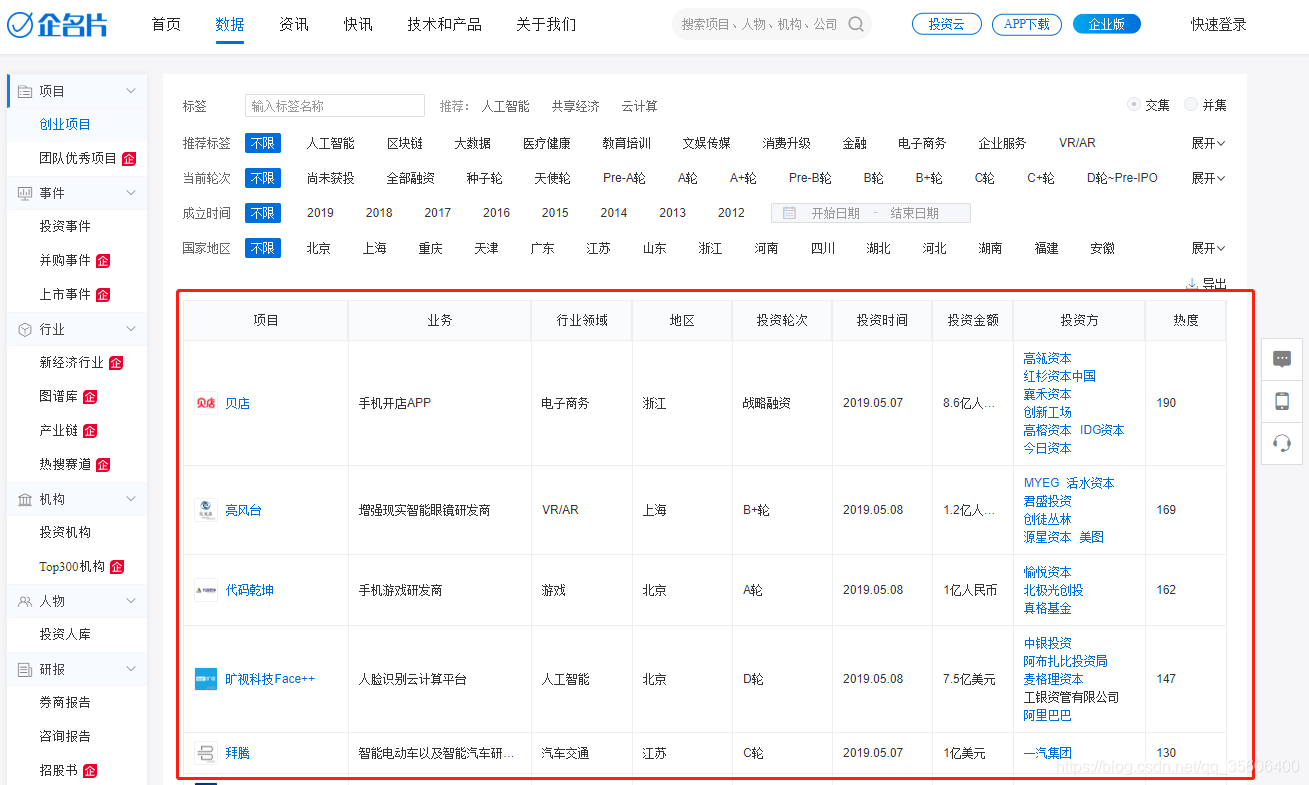Image resolution: width=1309 pixels, height=785 pixels.
Task: Click the mobile phone icon on right sidebar
Action: tap(1283, 402)
